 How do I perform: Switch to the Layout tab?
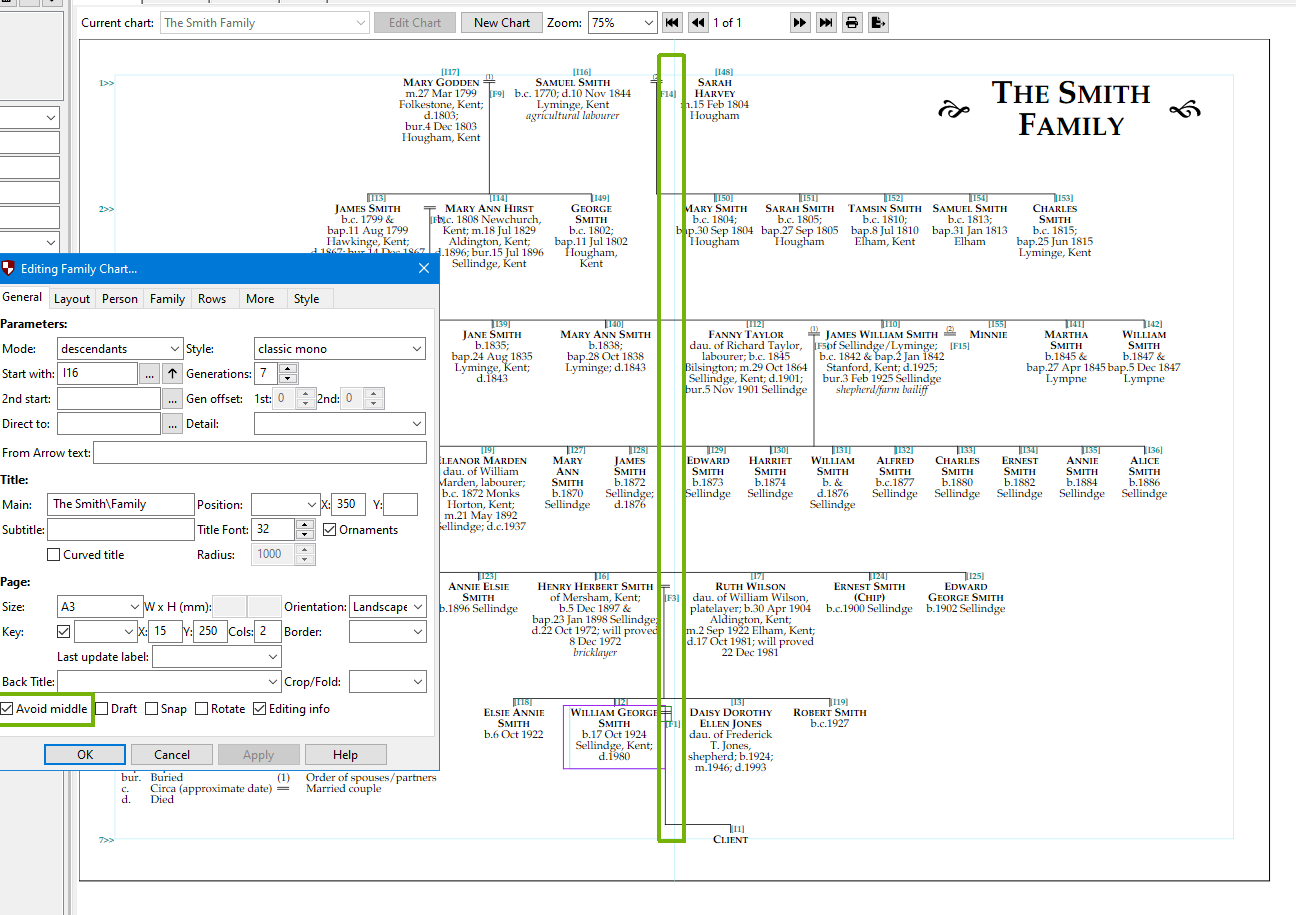(x=72, y=298)
